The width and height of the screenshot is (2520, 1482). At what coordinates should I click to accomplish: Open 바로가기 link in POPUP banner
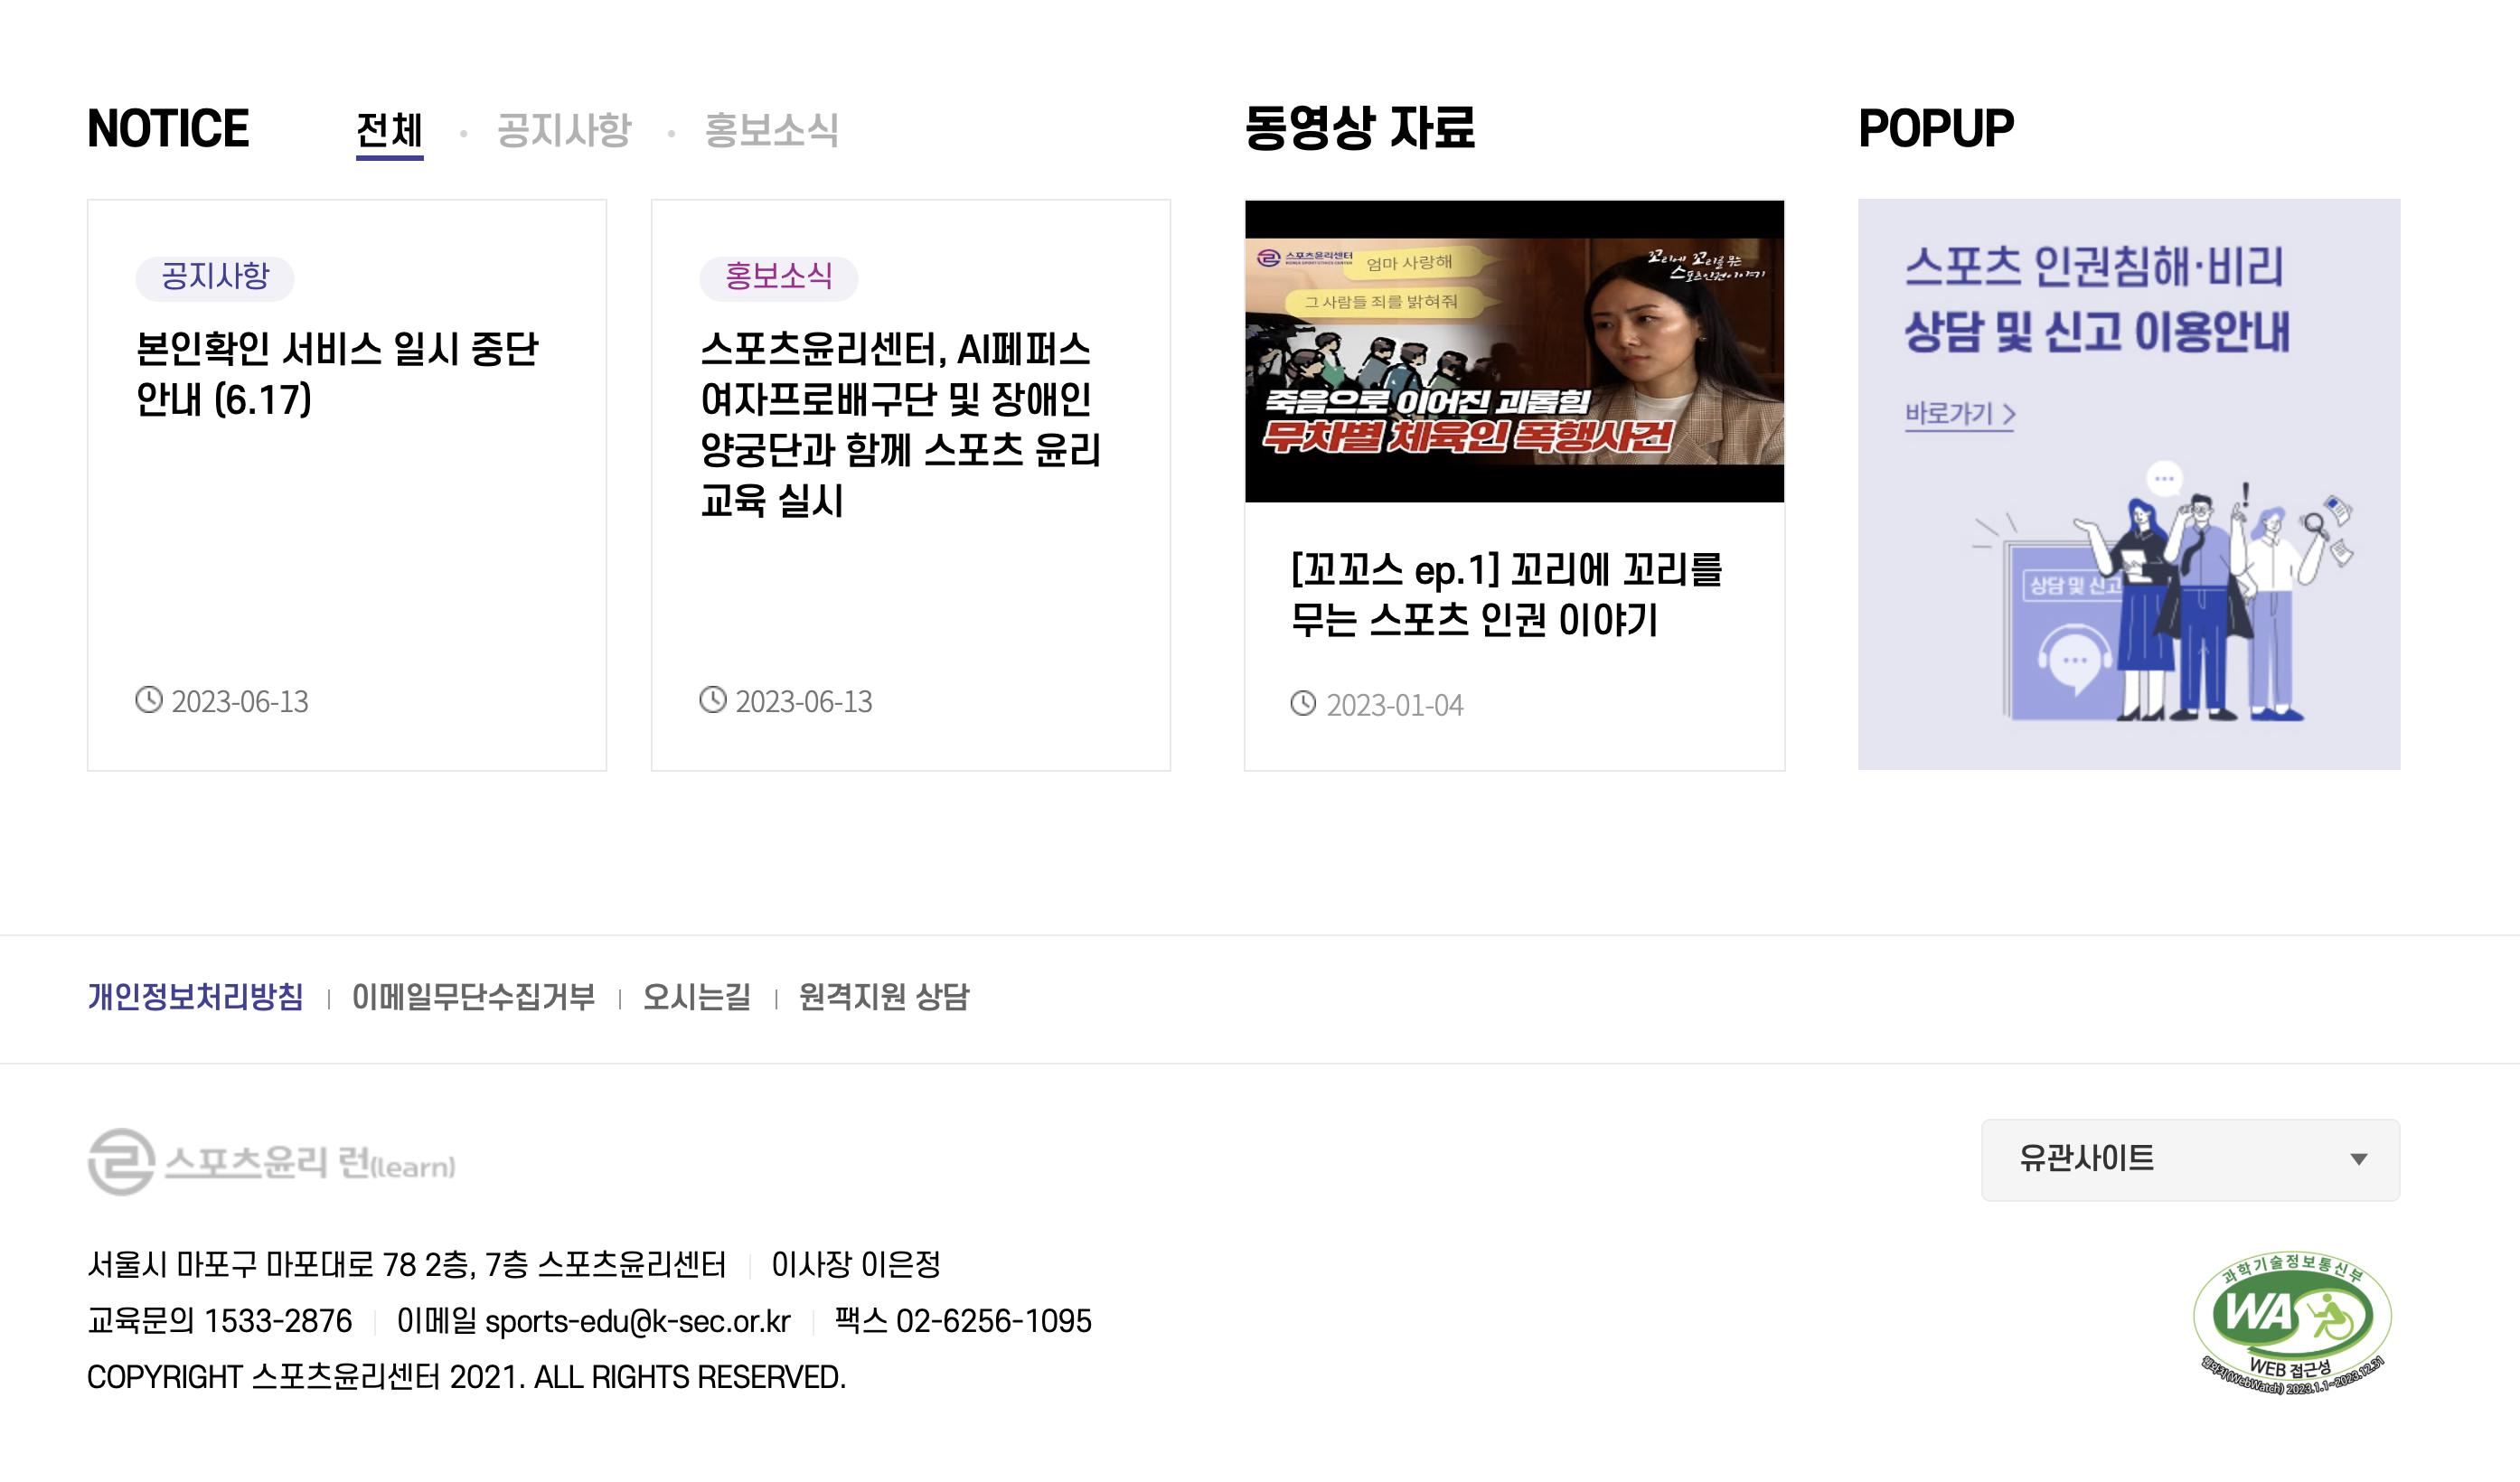coord(1959,414)
